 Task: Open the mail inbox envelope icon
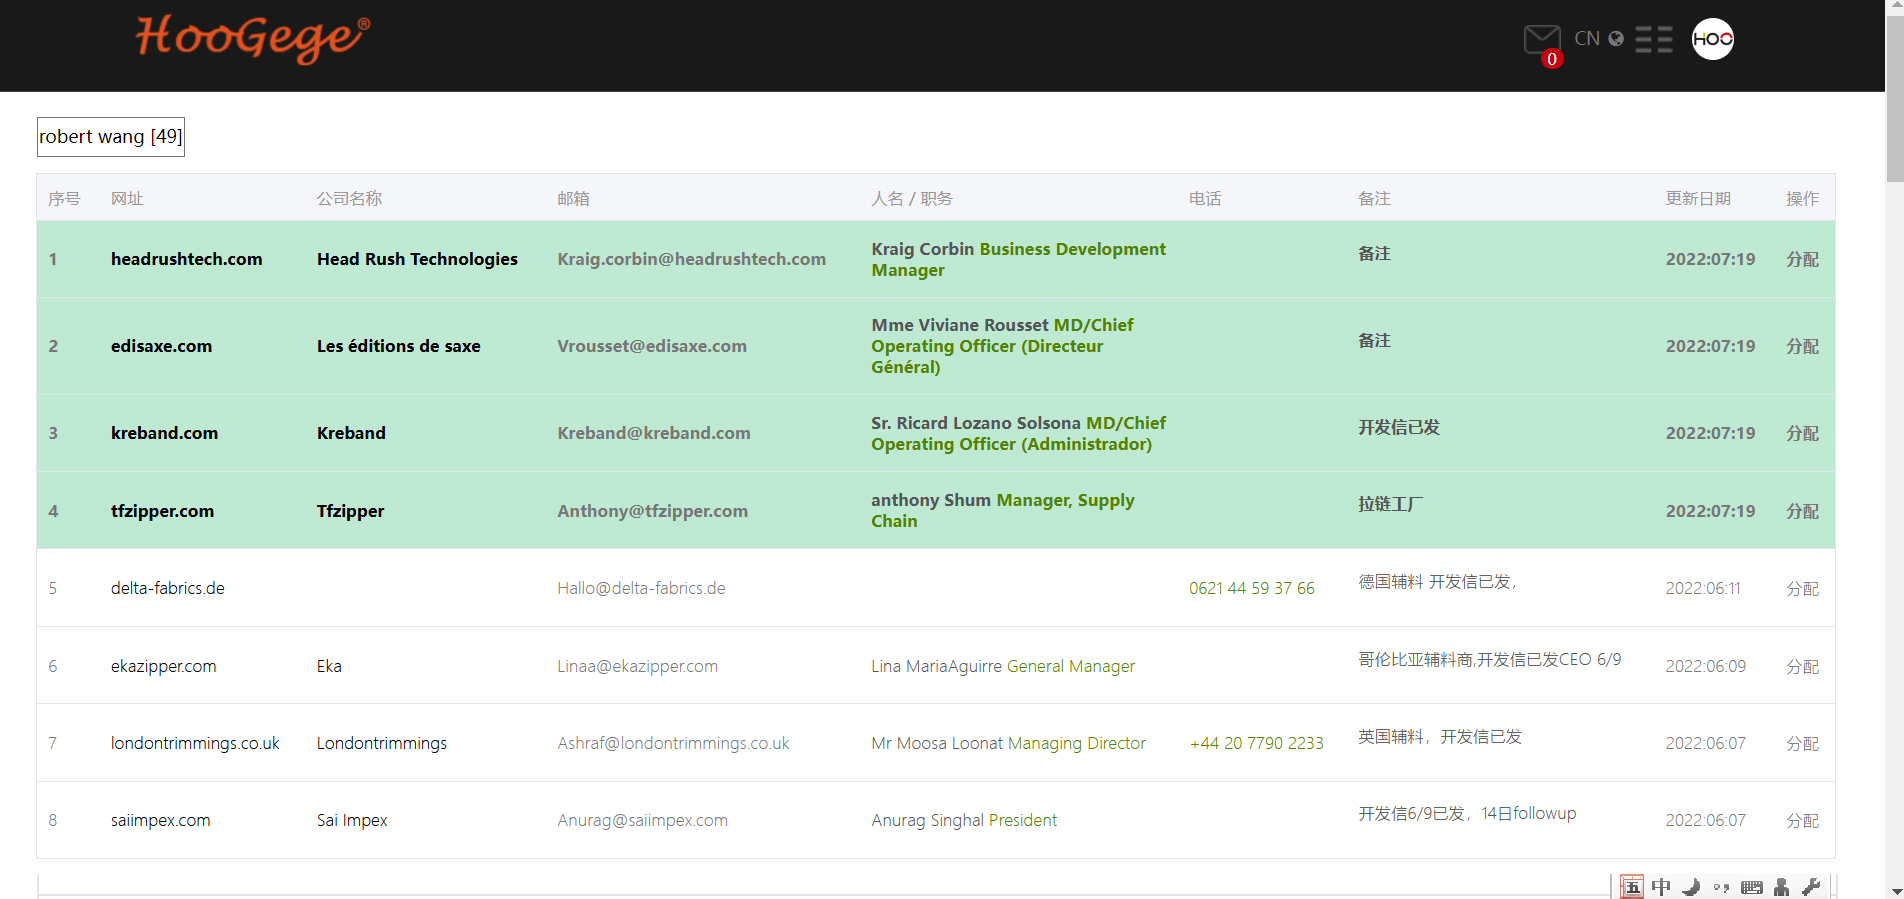tap(1541, 39)
